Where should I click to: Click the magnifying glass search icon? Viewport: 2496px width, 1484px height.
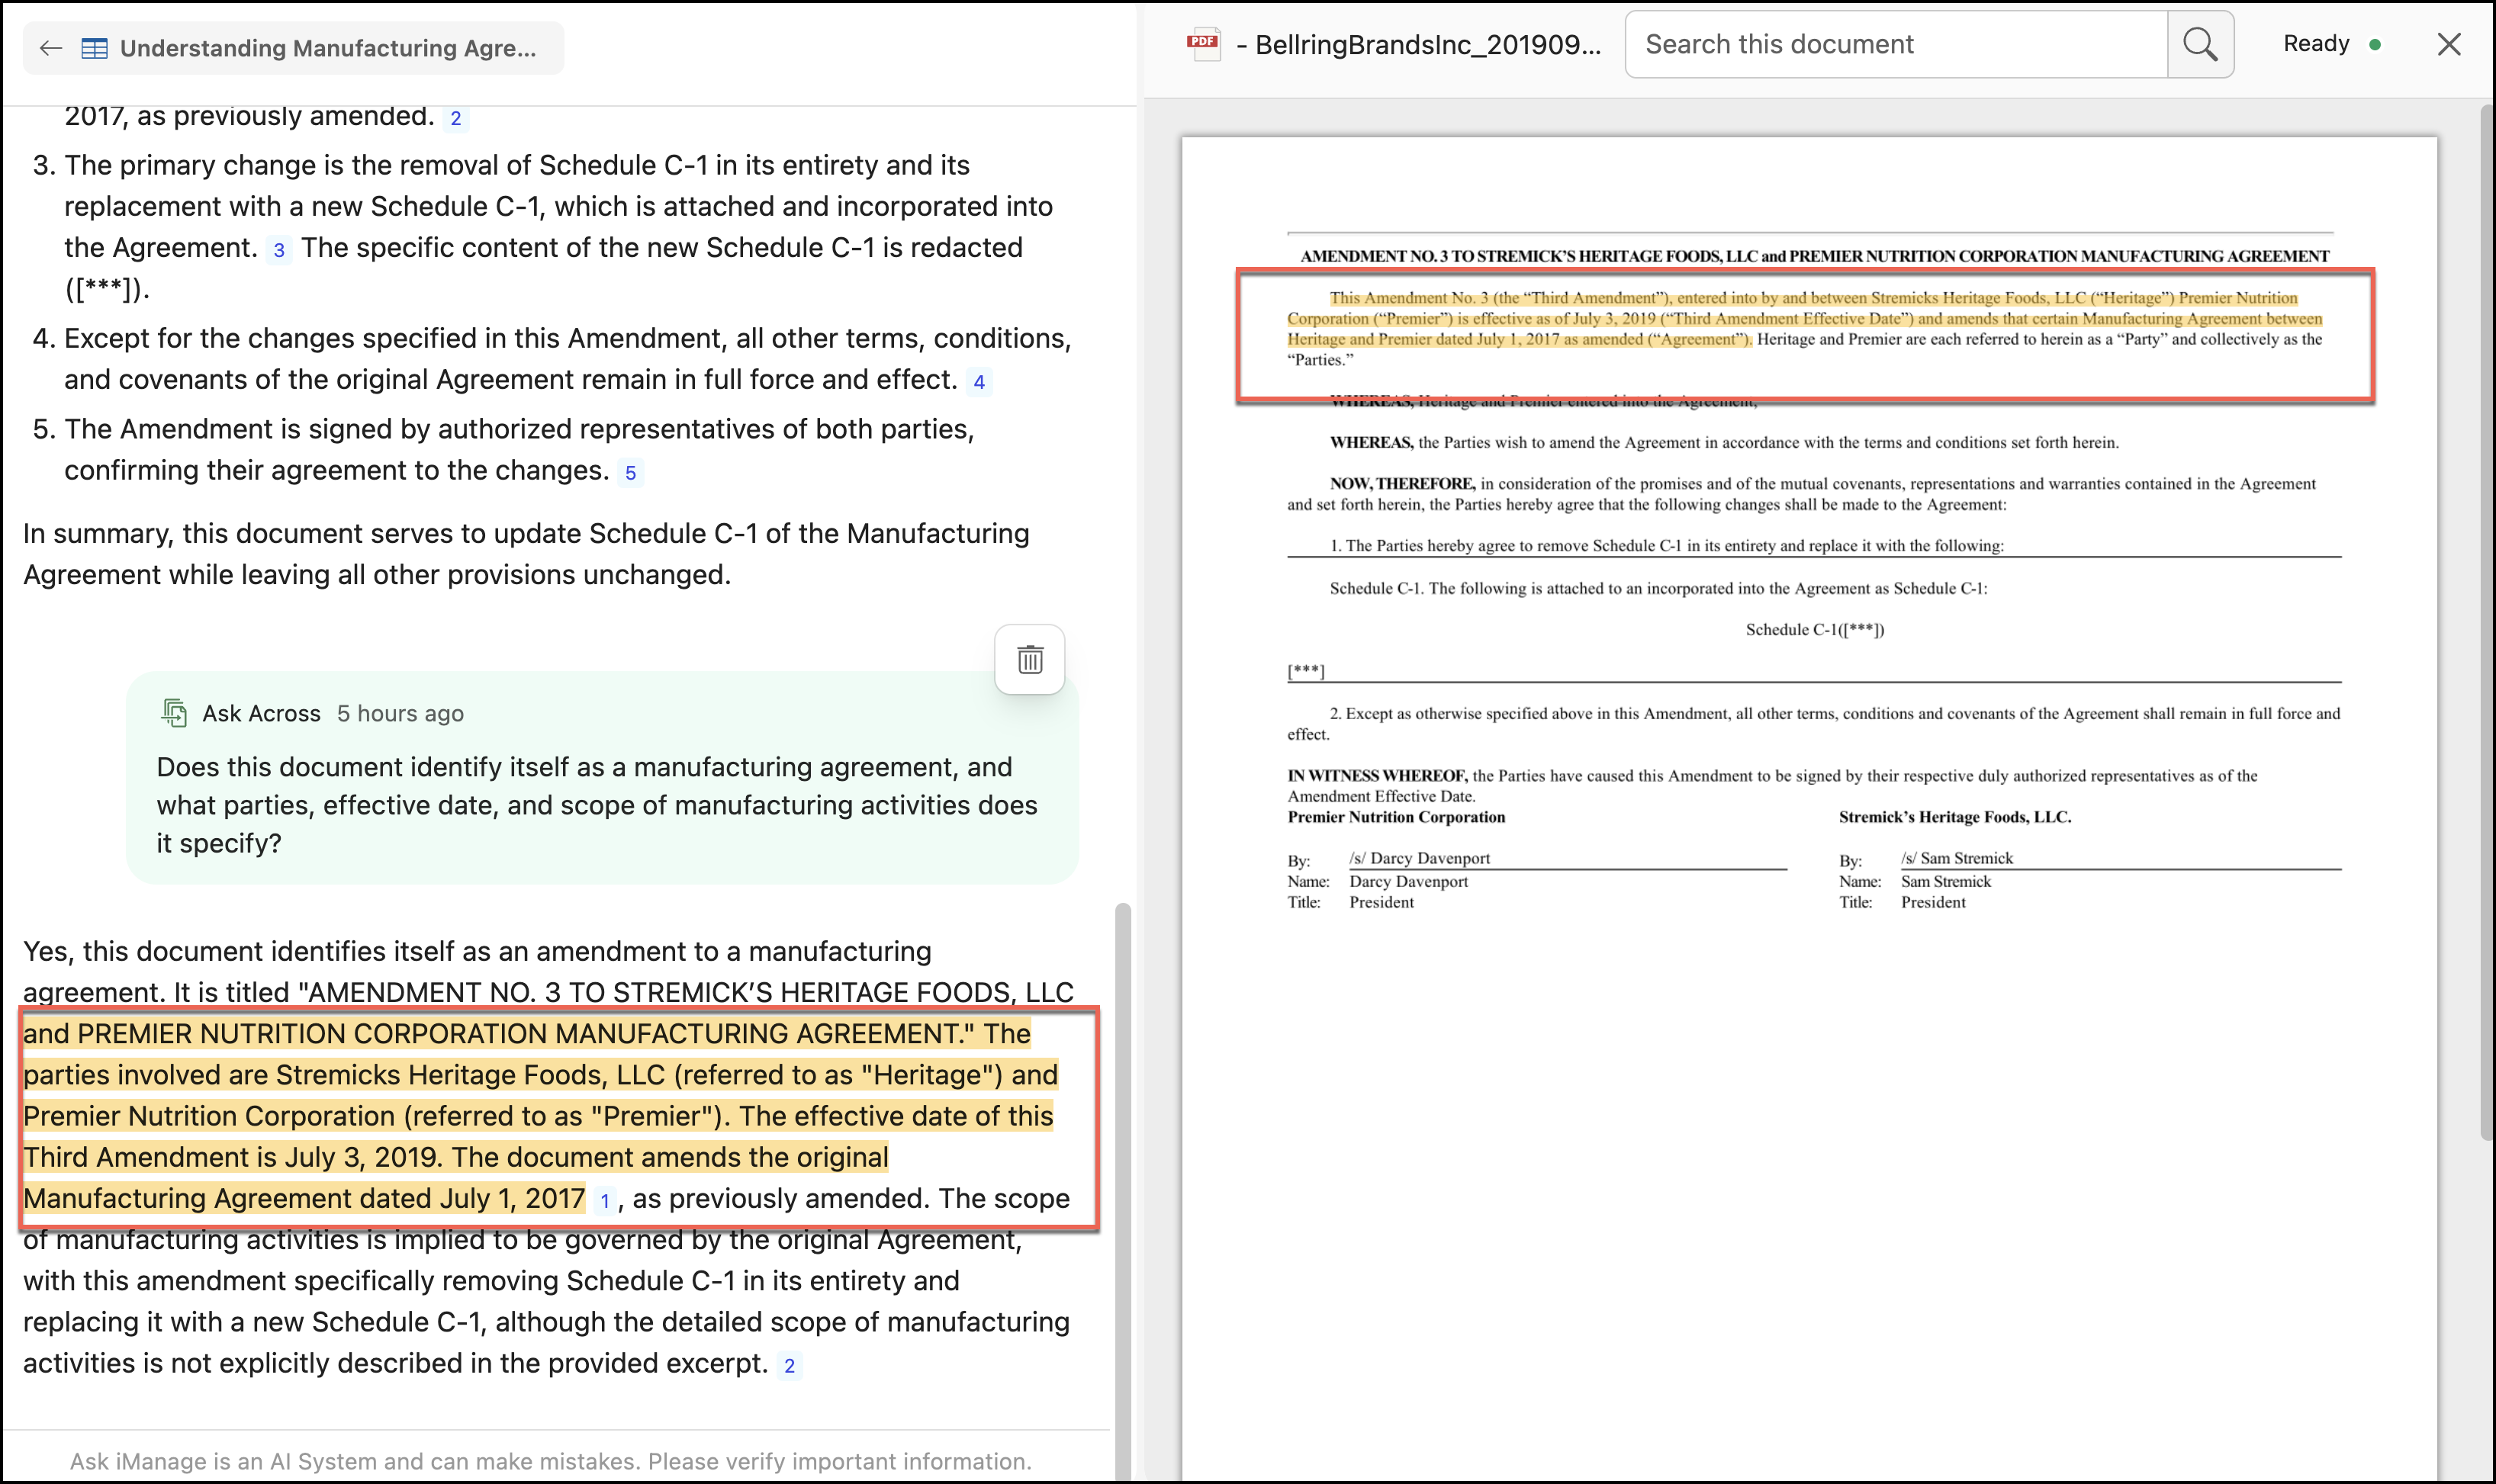coord(2199,44)
